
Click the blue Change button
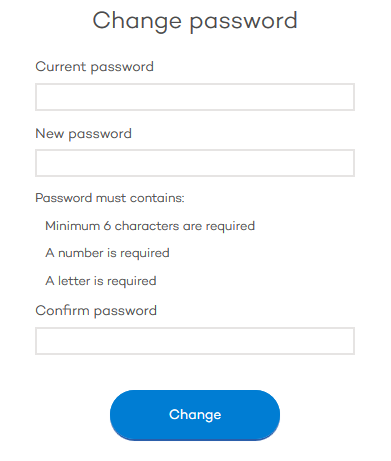coord(195,415)
